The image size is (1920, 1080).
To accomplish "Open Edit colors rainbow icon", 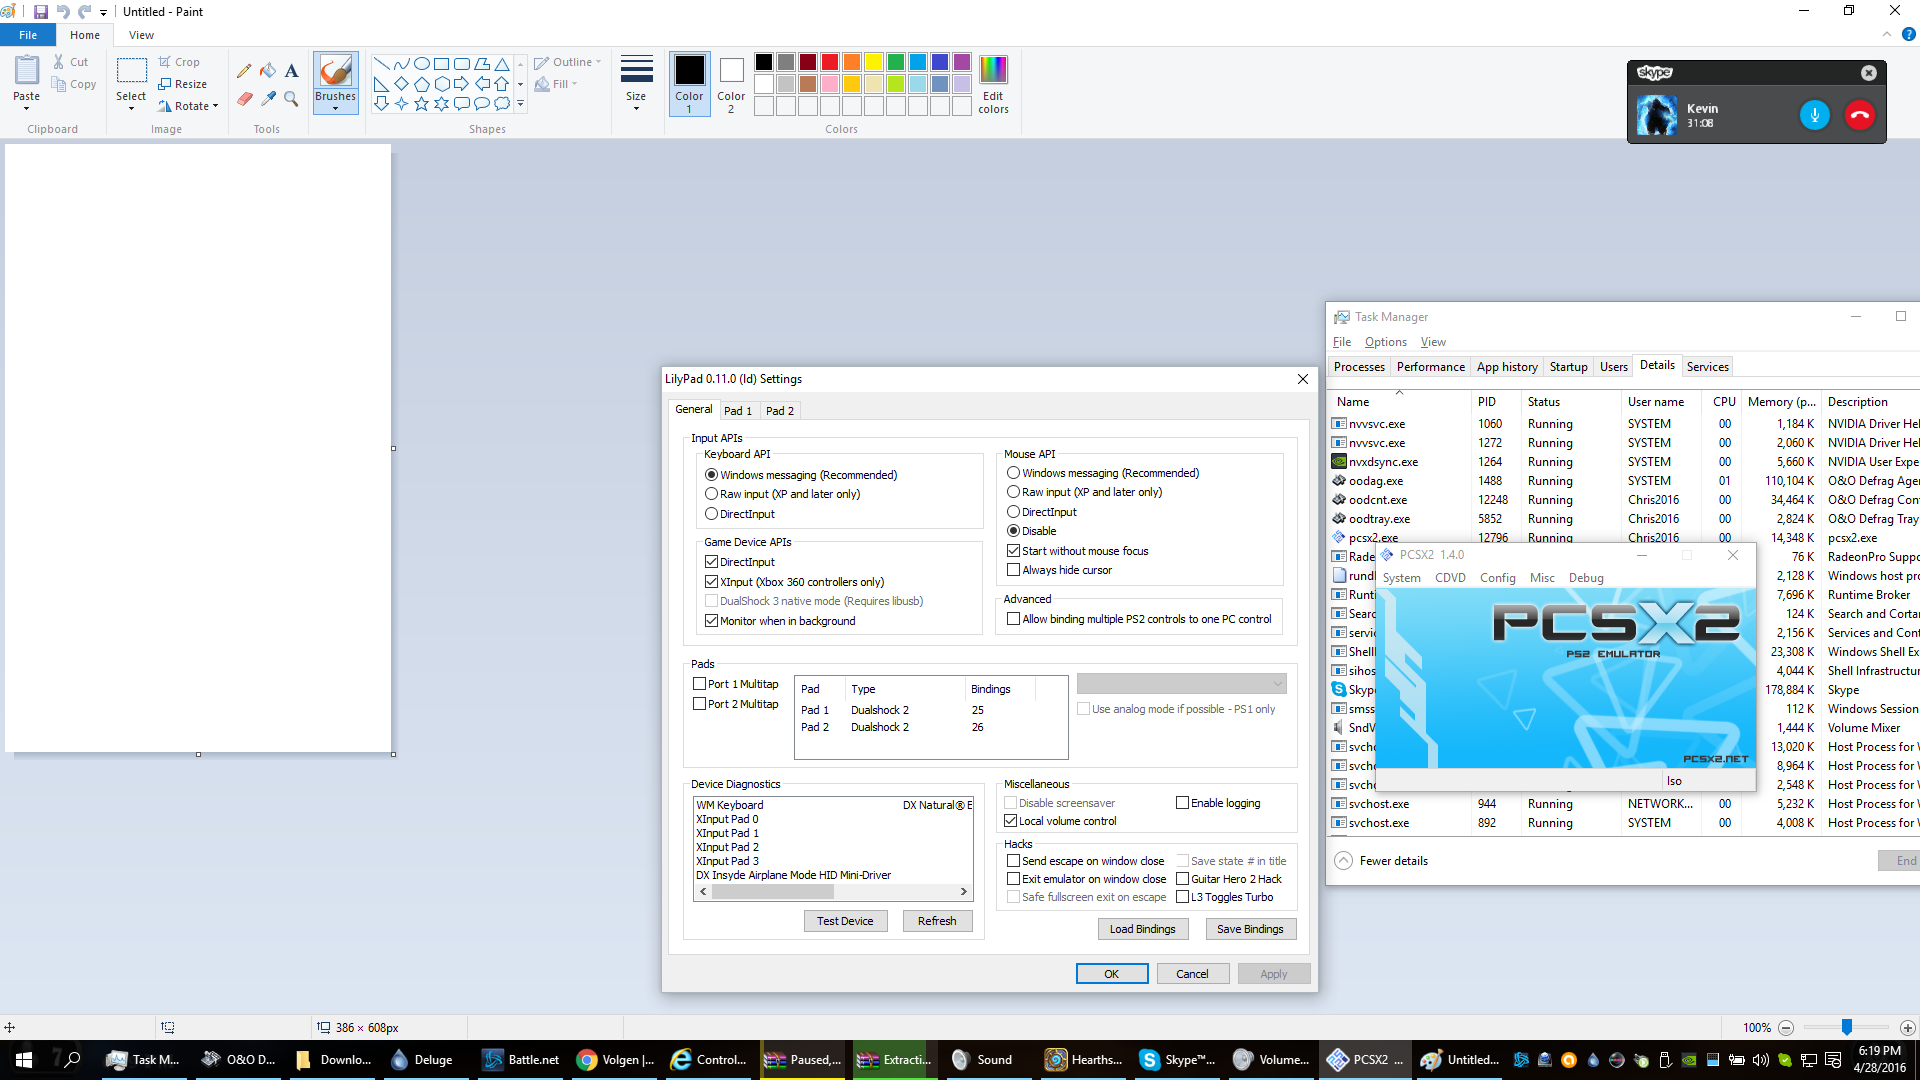I will click(x=993, y=69).
